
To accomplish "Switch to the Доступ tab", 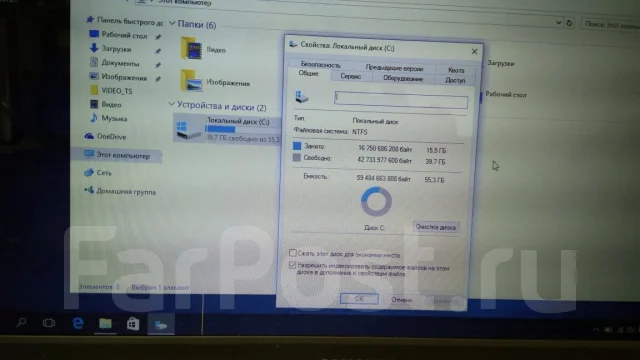I will coord(455,80).
